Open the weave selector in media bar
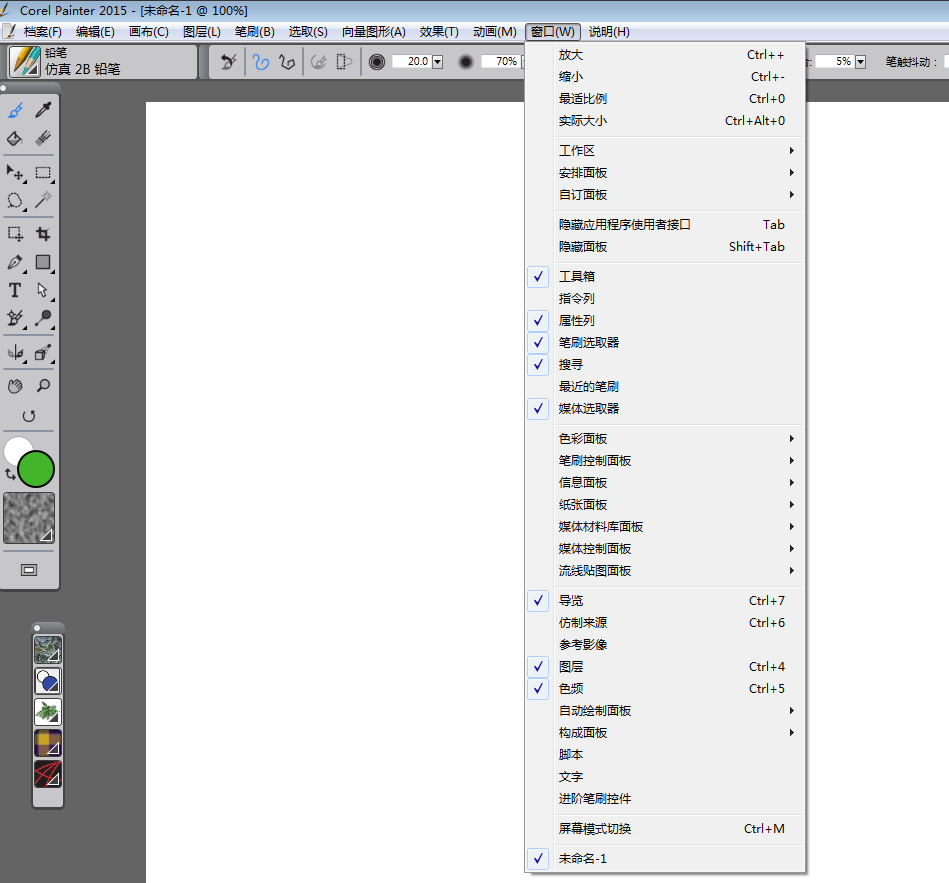 tap(48, 743)
